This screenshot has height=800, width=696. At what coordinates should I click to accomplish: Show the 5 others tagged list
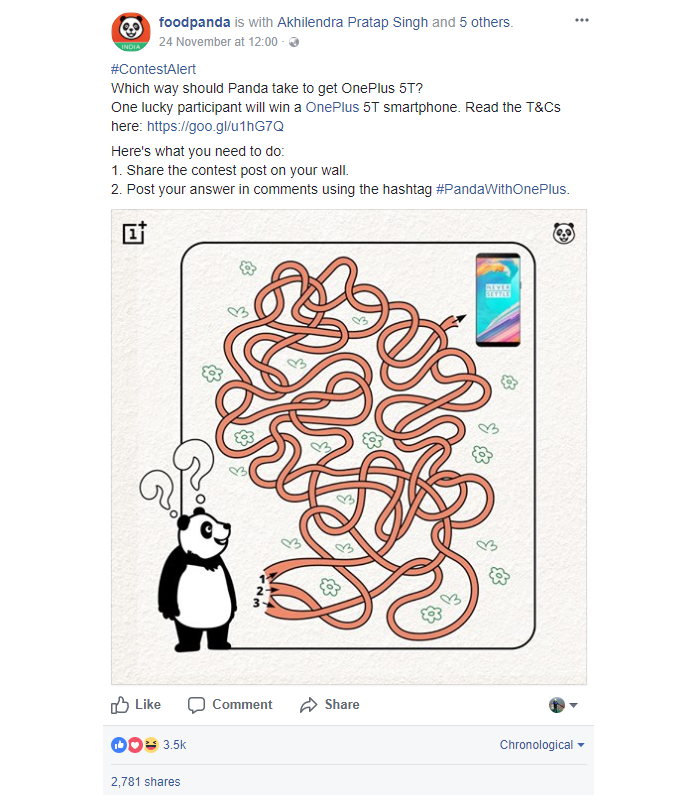(485, 22)
